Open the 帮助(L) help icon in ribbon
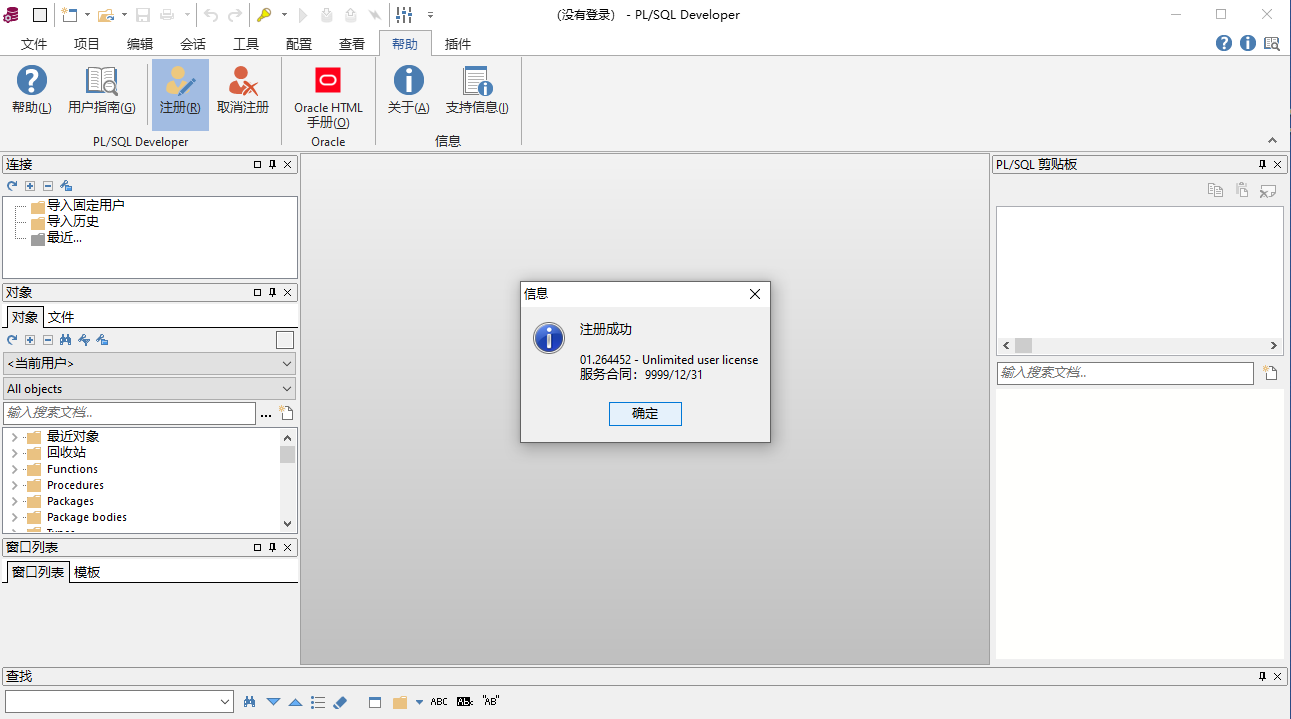 click(x=32, y=81)
